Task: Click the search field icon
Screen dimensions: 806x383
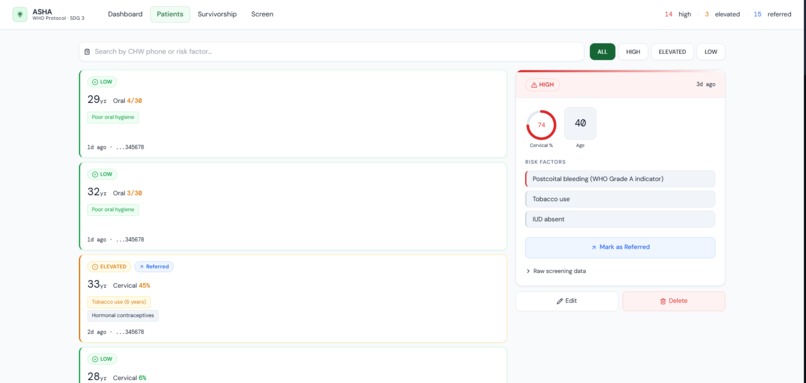Action: (x=87, y=52)
